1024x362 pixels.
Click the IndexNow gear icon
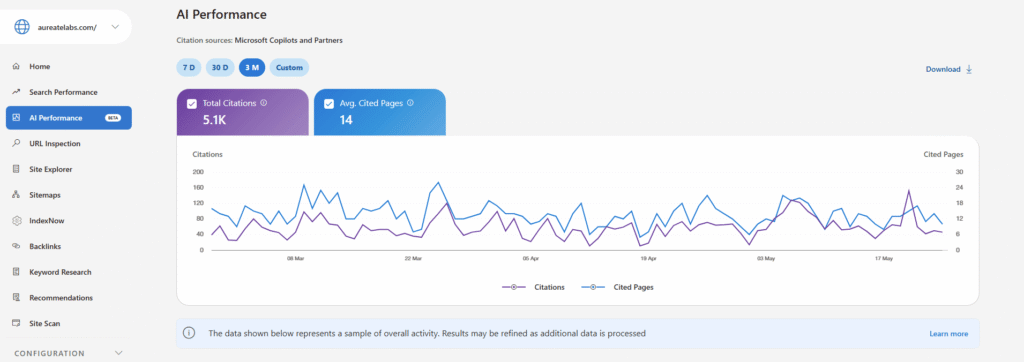pos(16,221)
